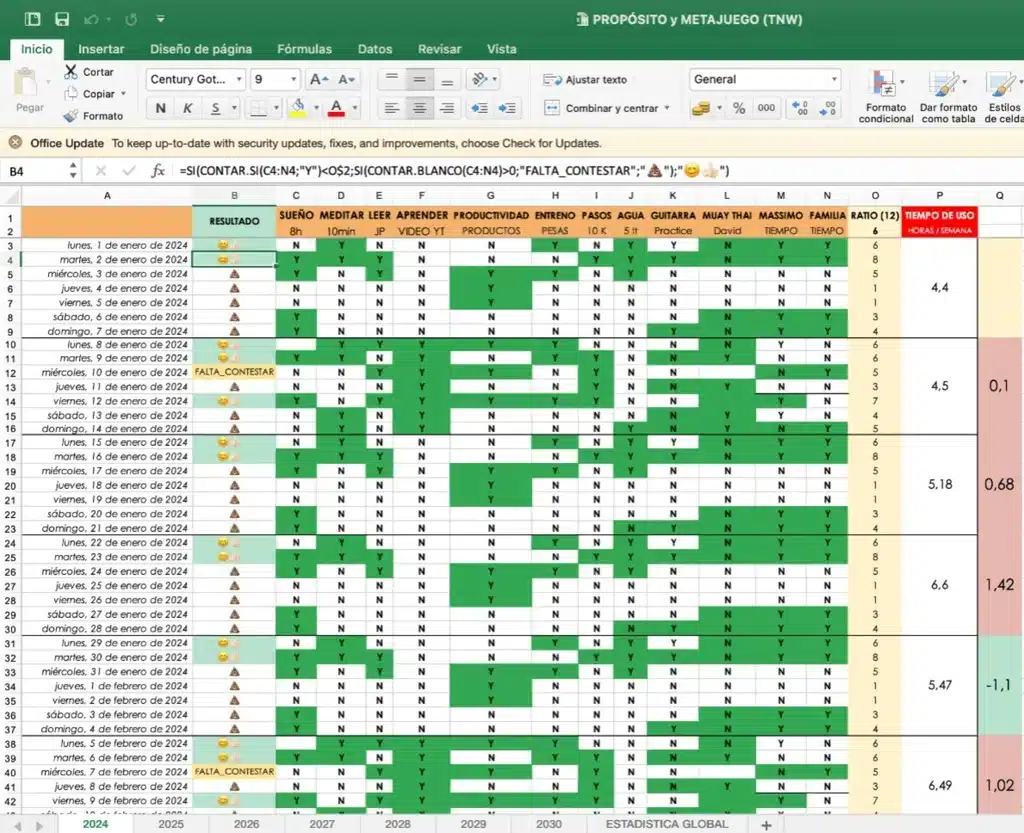Toggle underline S formatting
This screenshot has width=1024, height=833.
pos(215,108)
